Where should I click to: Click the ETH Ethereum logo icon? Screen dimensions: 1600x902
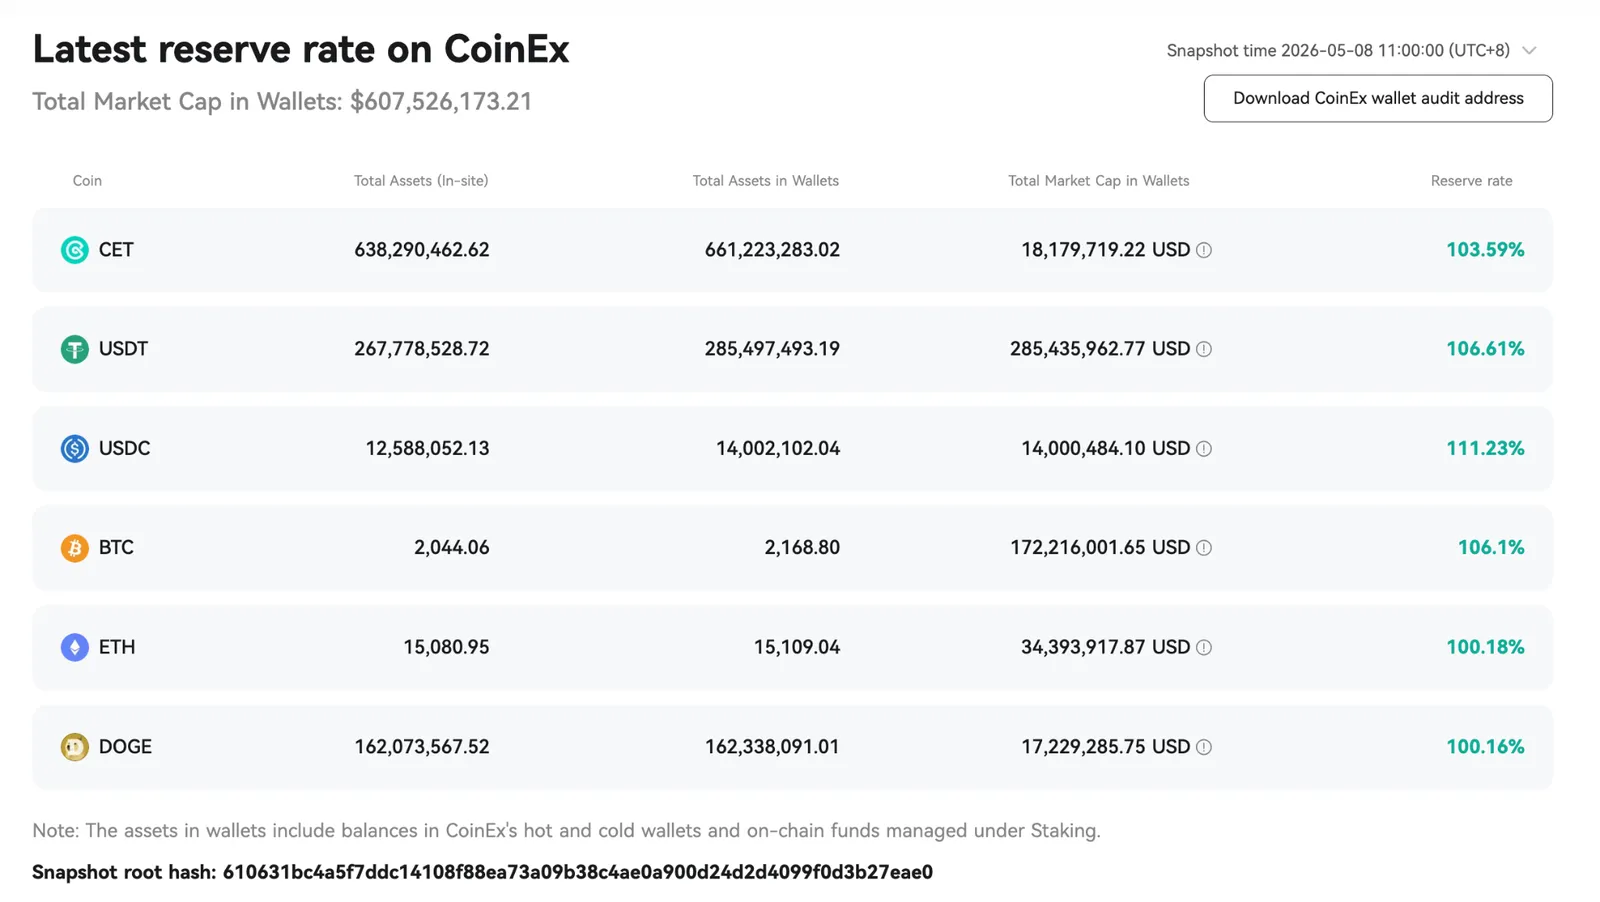click(x=74, y=647)
